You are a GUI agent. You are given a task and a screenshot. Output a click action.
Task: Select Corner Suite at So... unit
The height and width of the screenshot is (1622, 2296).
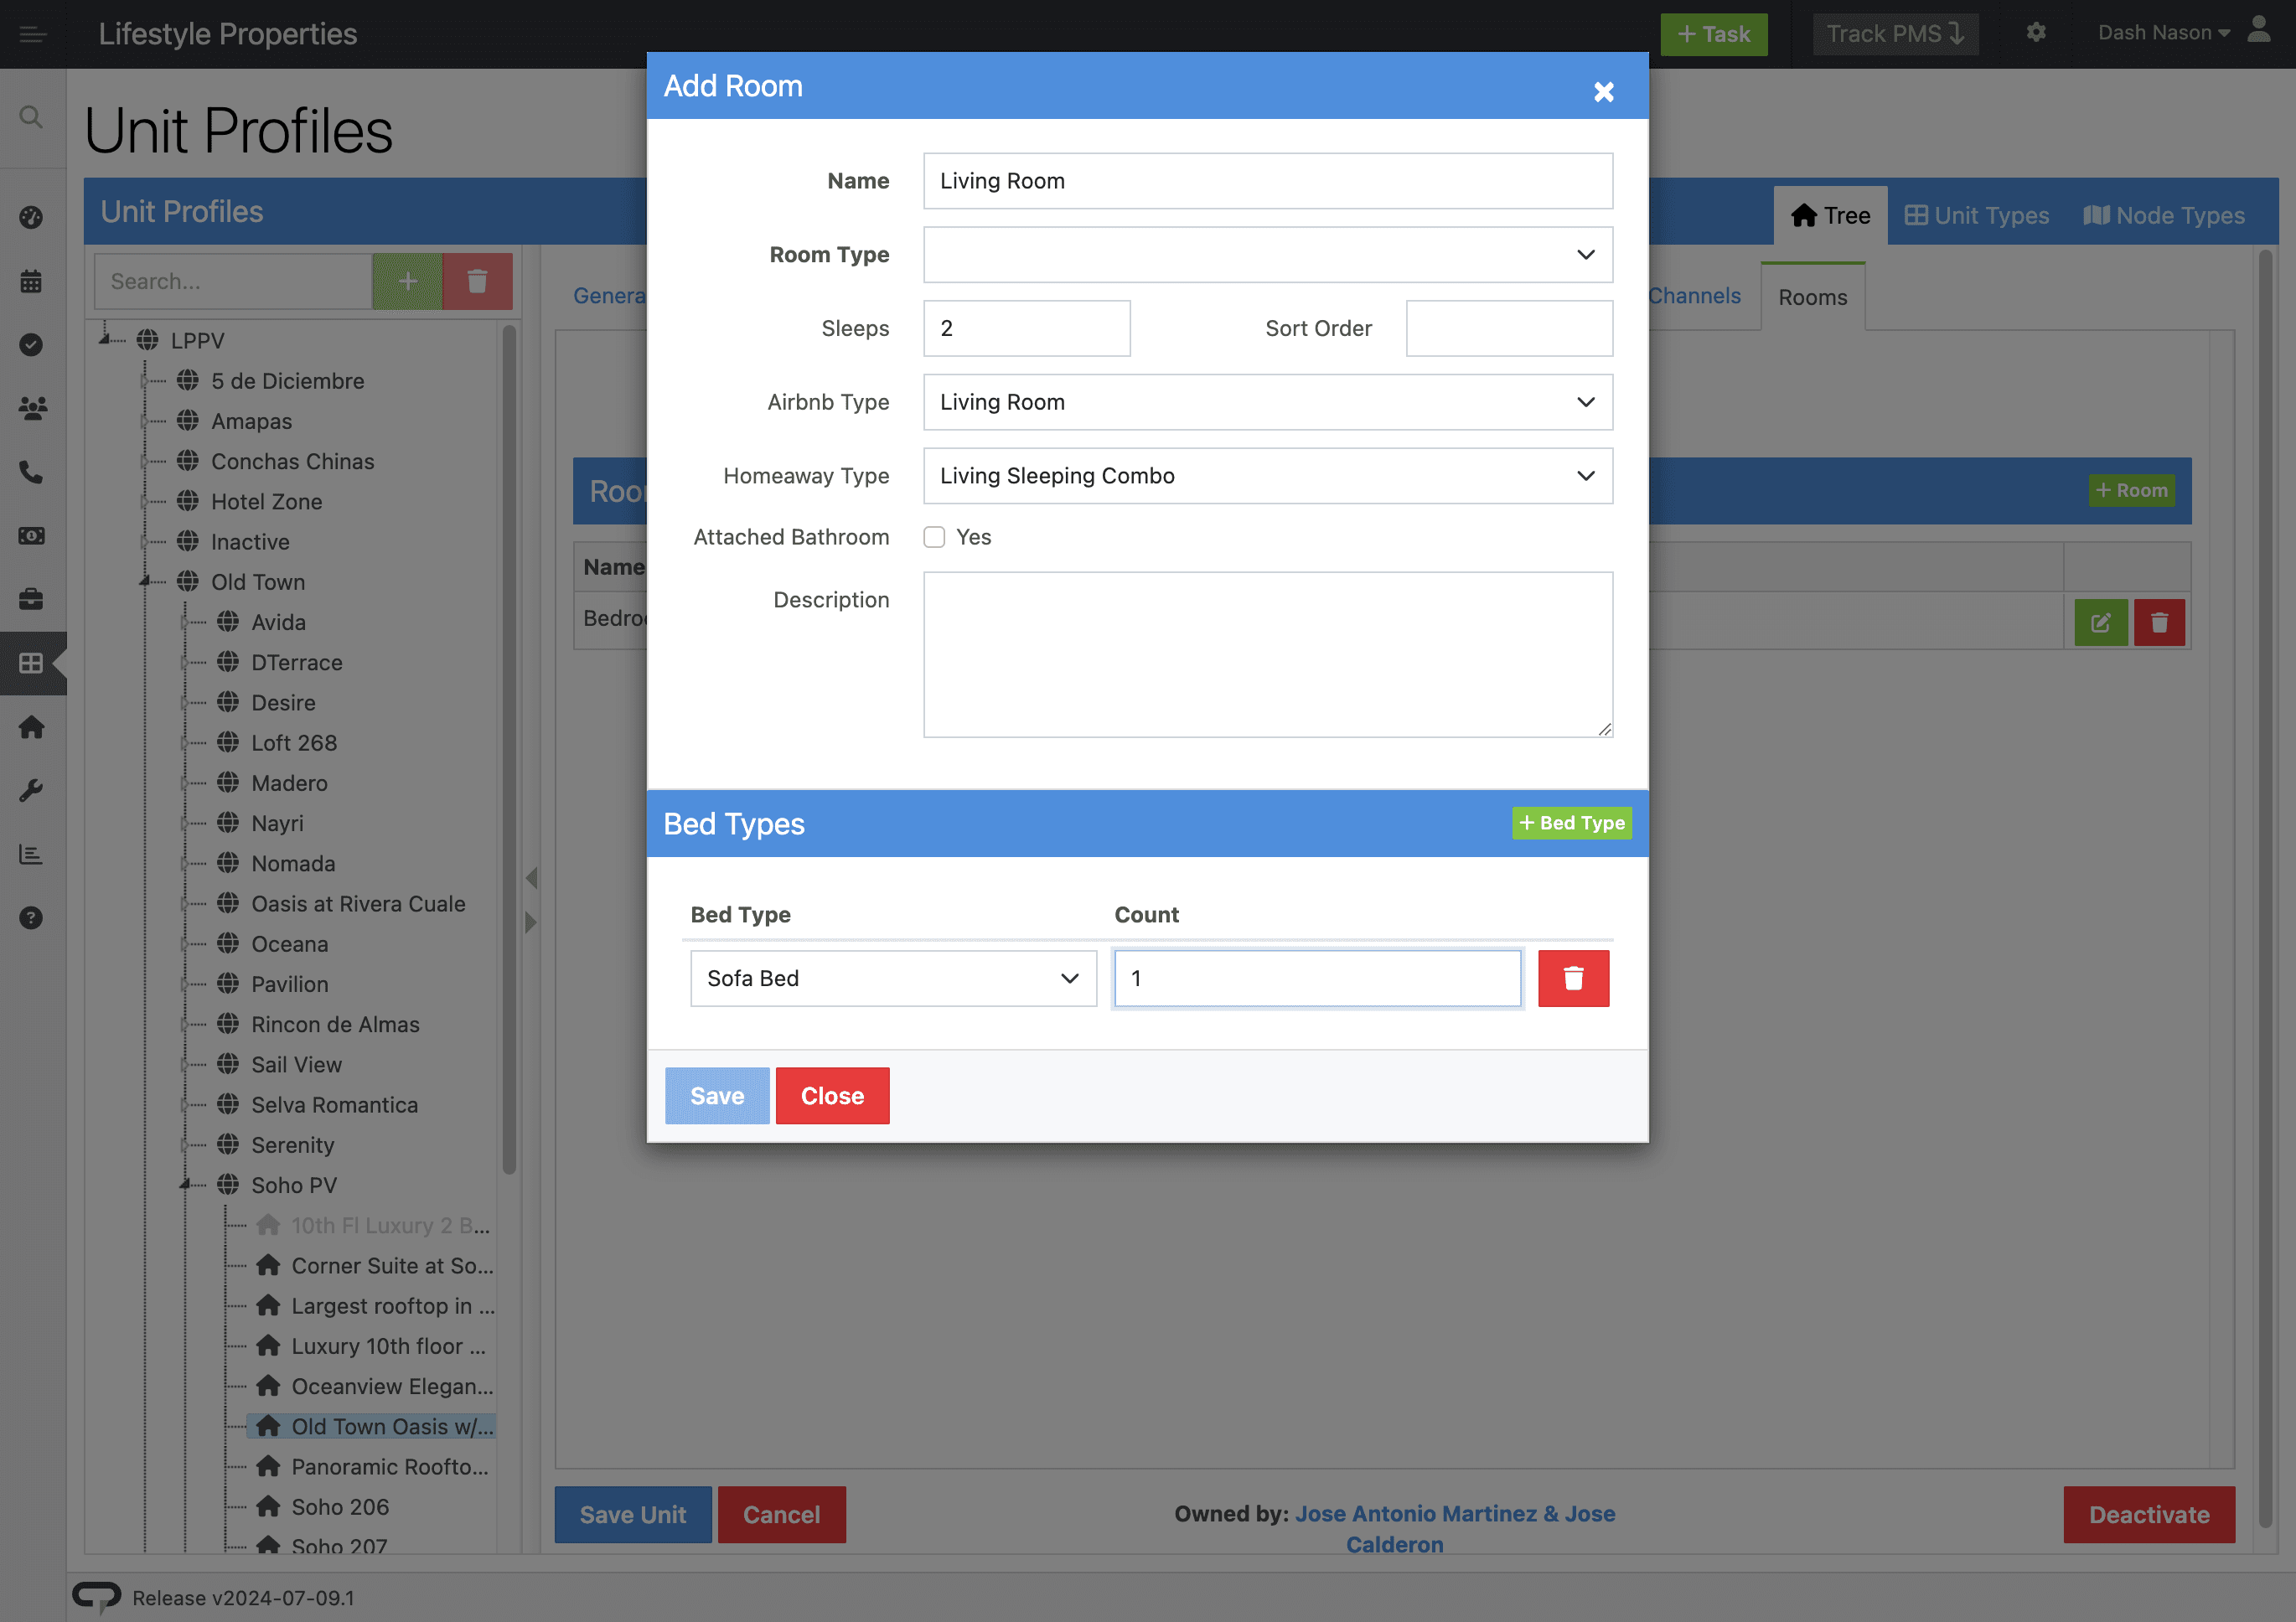pos(392,1266)
